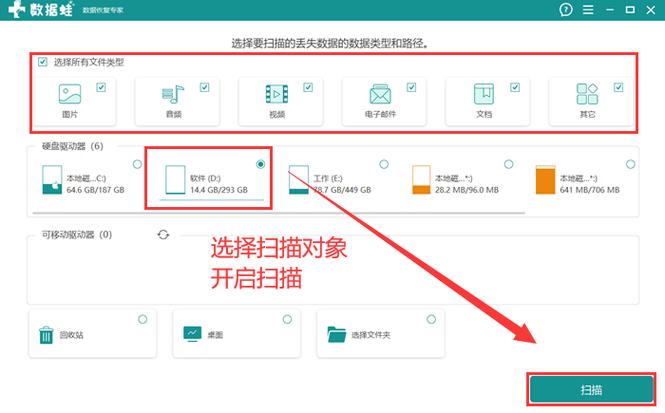The width and height of the screenshot is (665, 413).
Task: Open the hamburger menu in title bar
Action: click(588, 9)
